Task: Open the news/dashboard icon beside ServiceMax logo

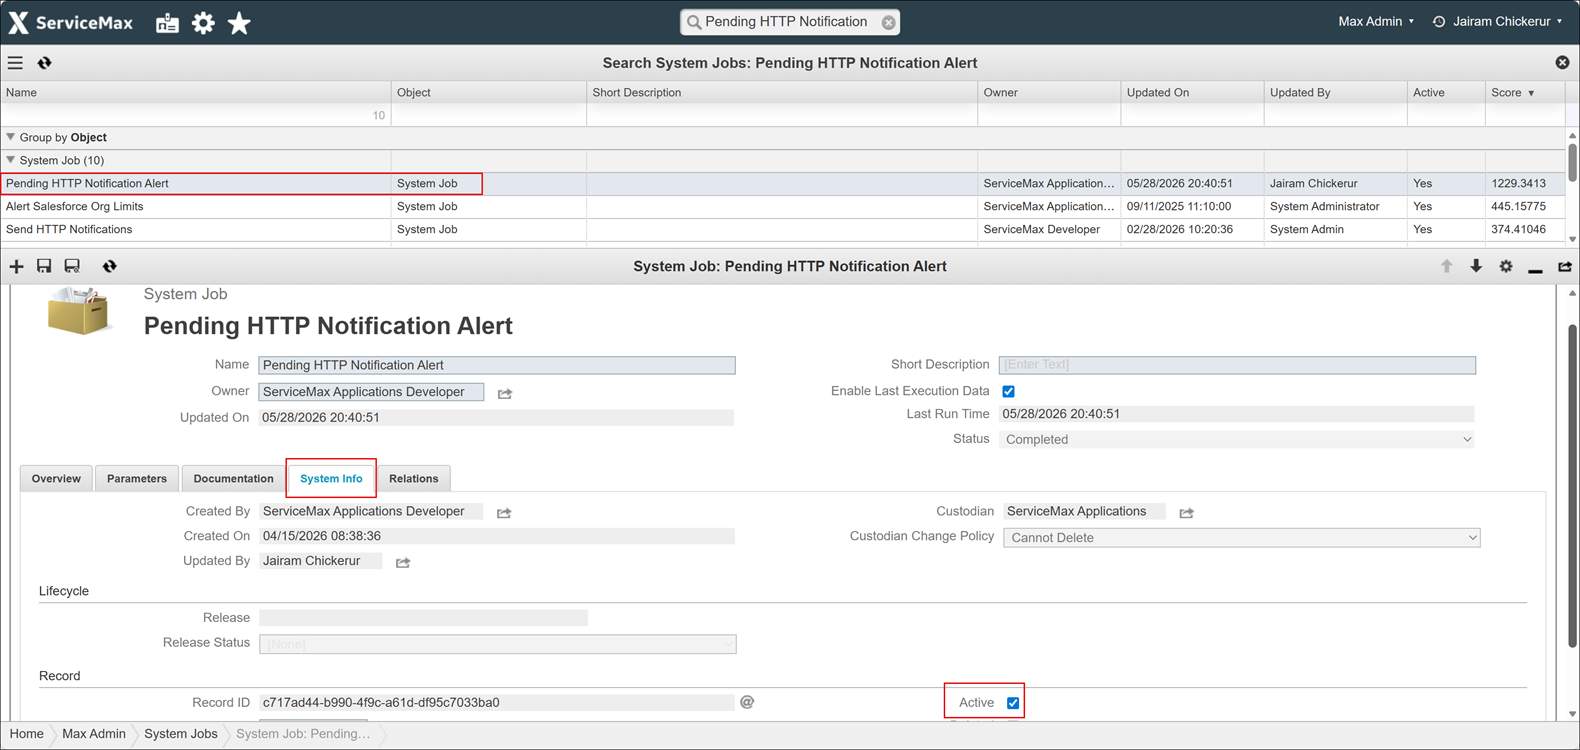Action: pyautogui.click(x=167, y=23)
